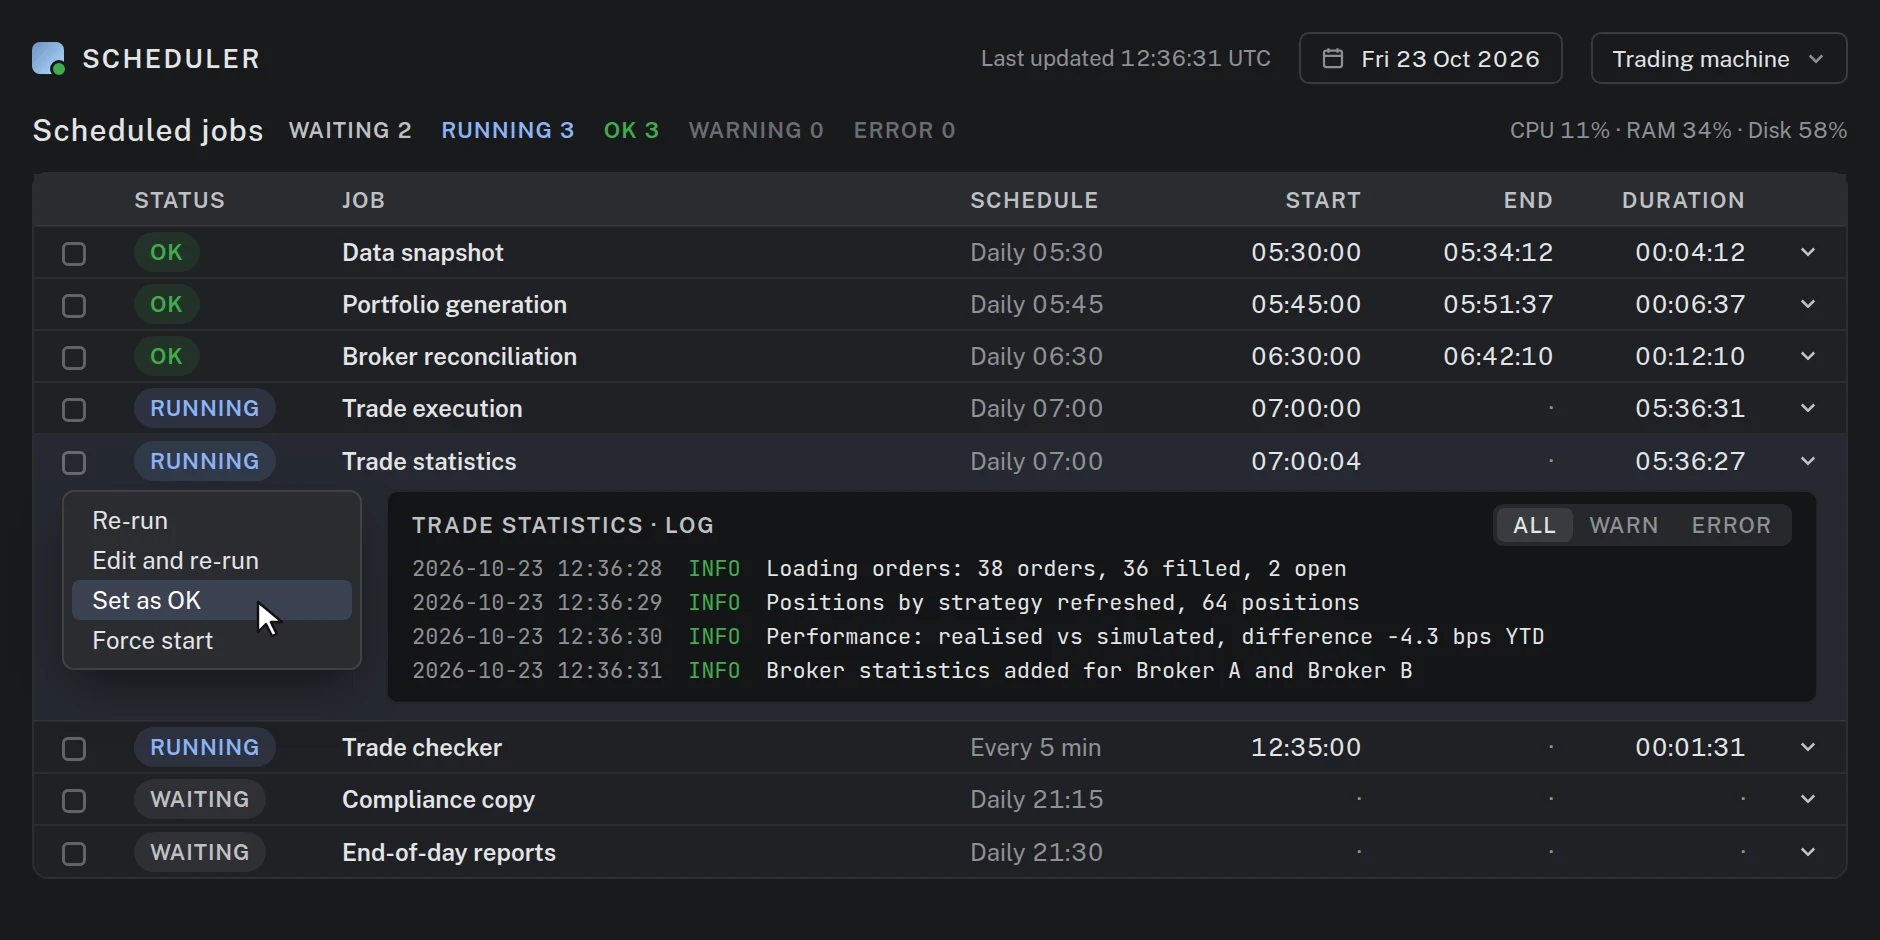Click the RUNNING badge of Trade checker
Image resolution: width=1880 pixels, height=940 pixels.
(x=204, y=747)
